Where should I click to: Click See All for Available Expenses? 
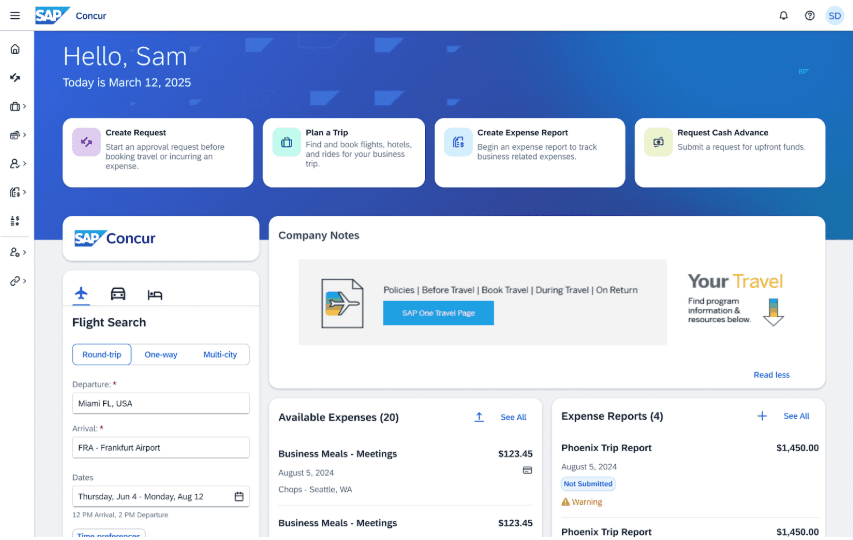coord(513,417)
